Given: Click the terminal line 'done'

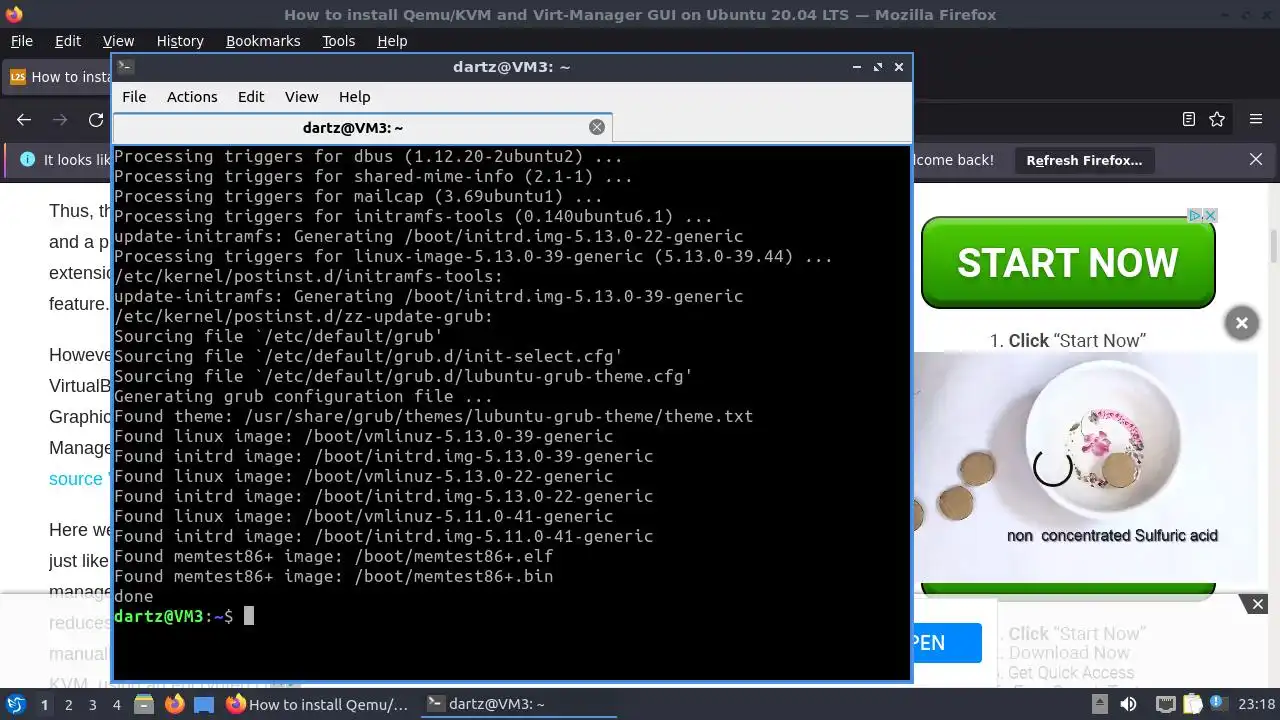Looking at the screenshot, I should [134, 596].
